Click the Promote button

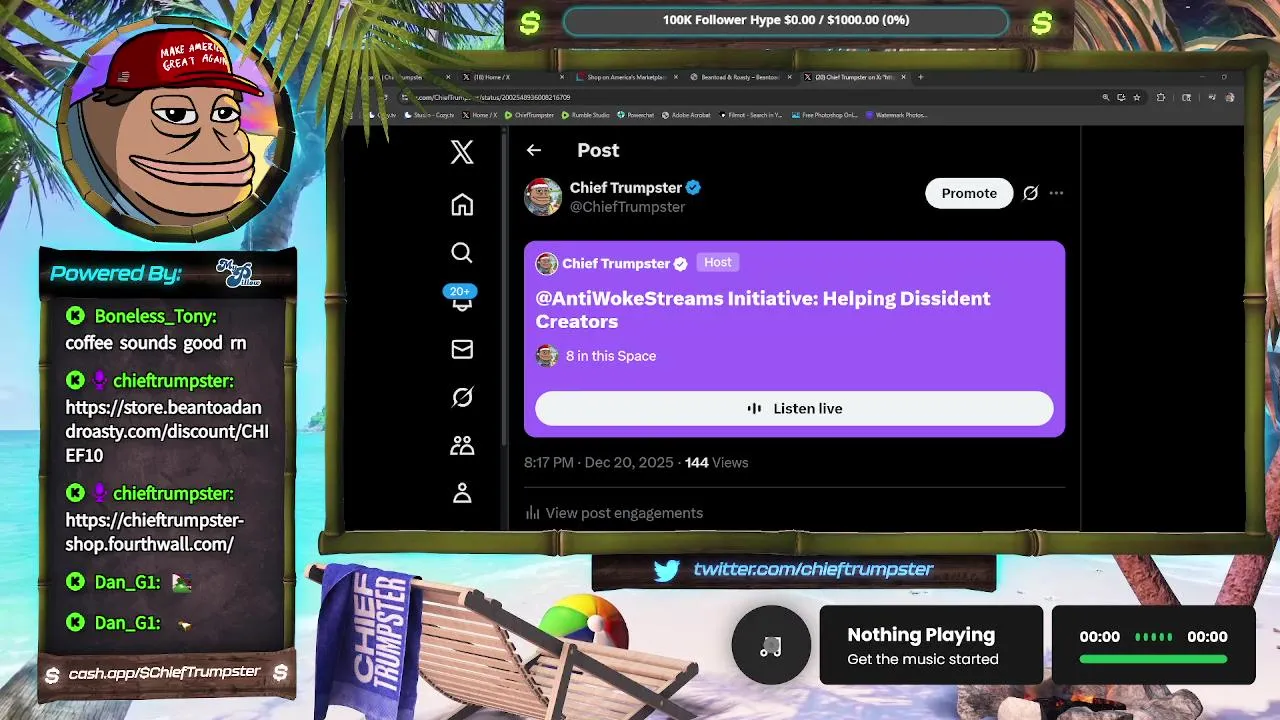pyautogui.click(x=969, y=193)
